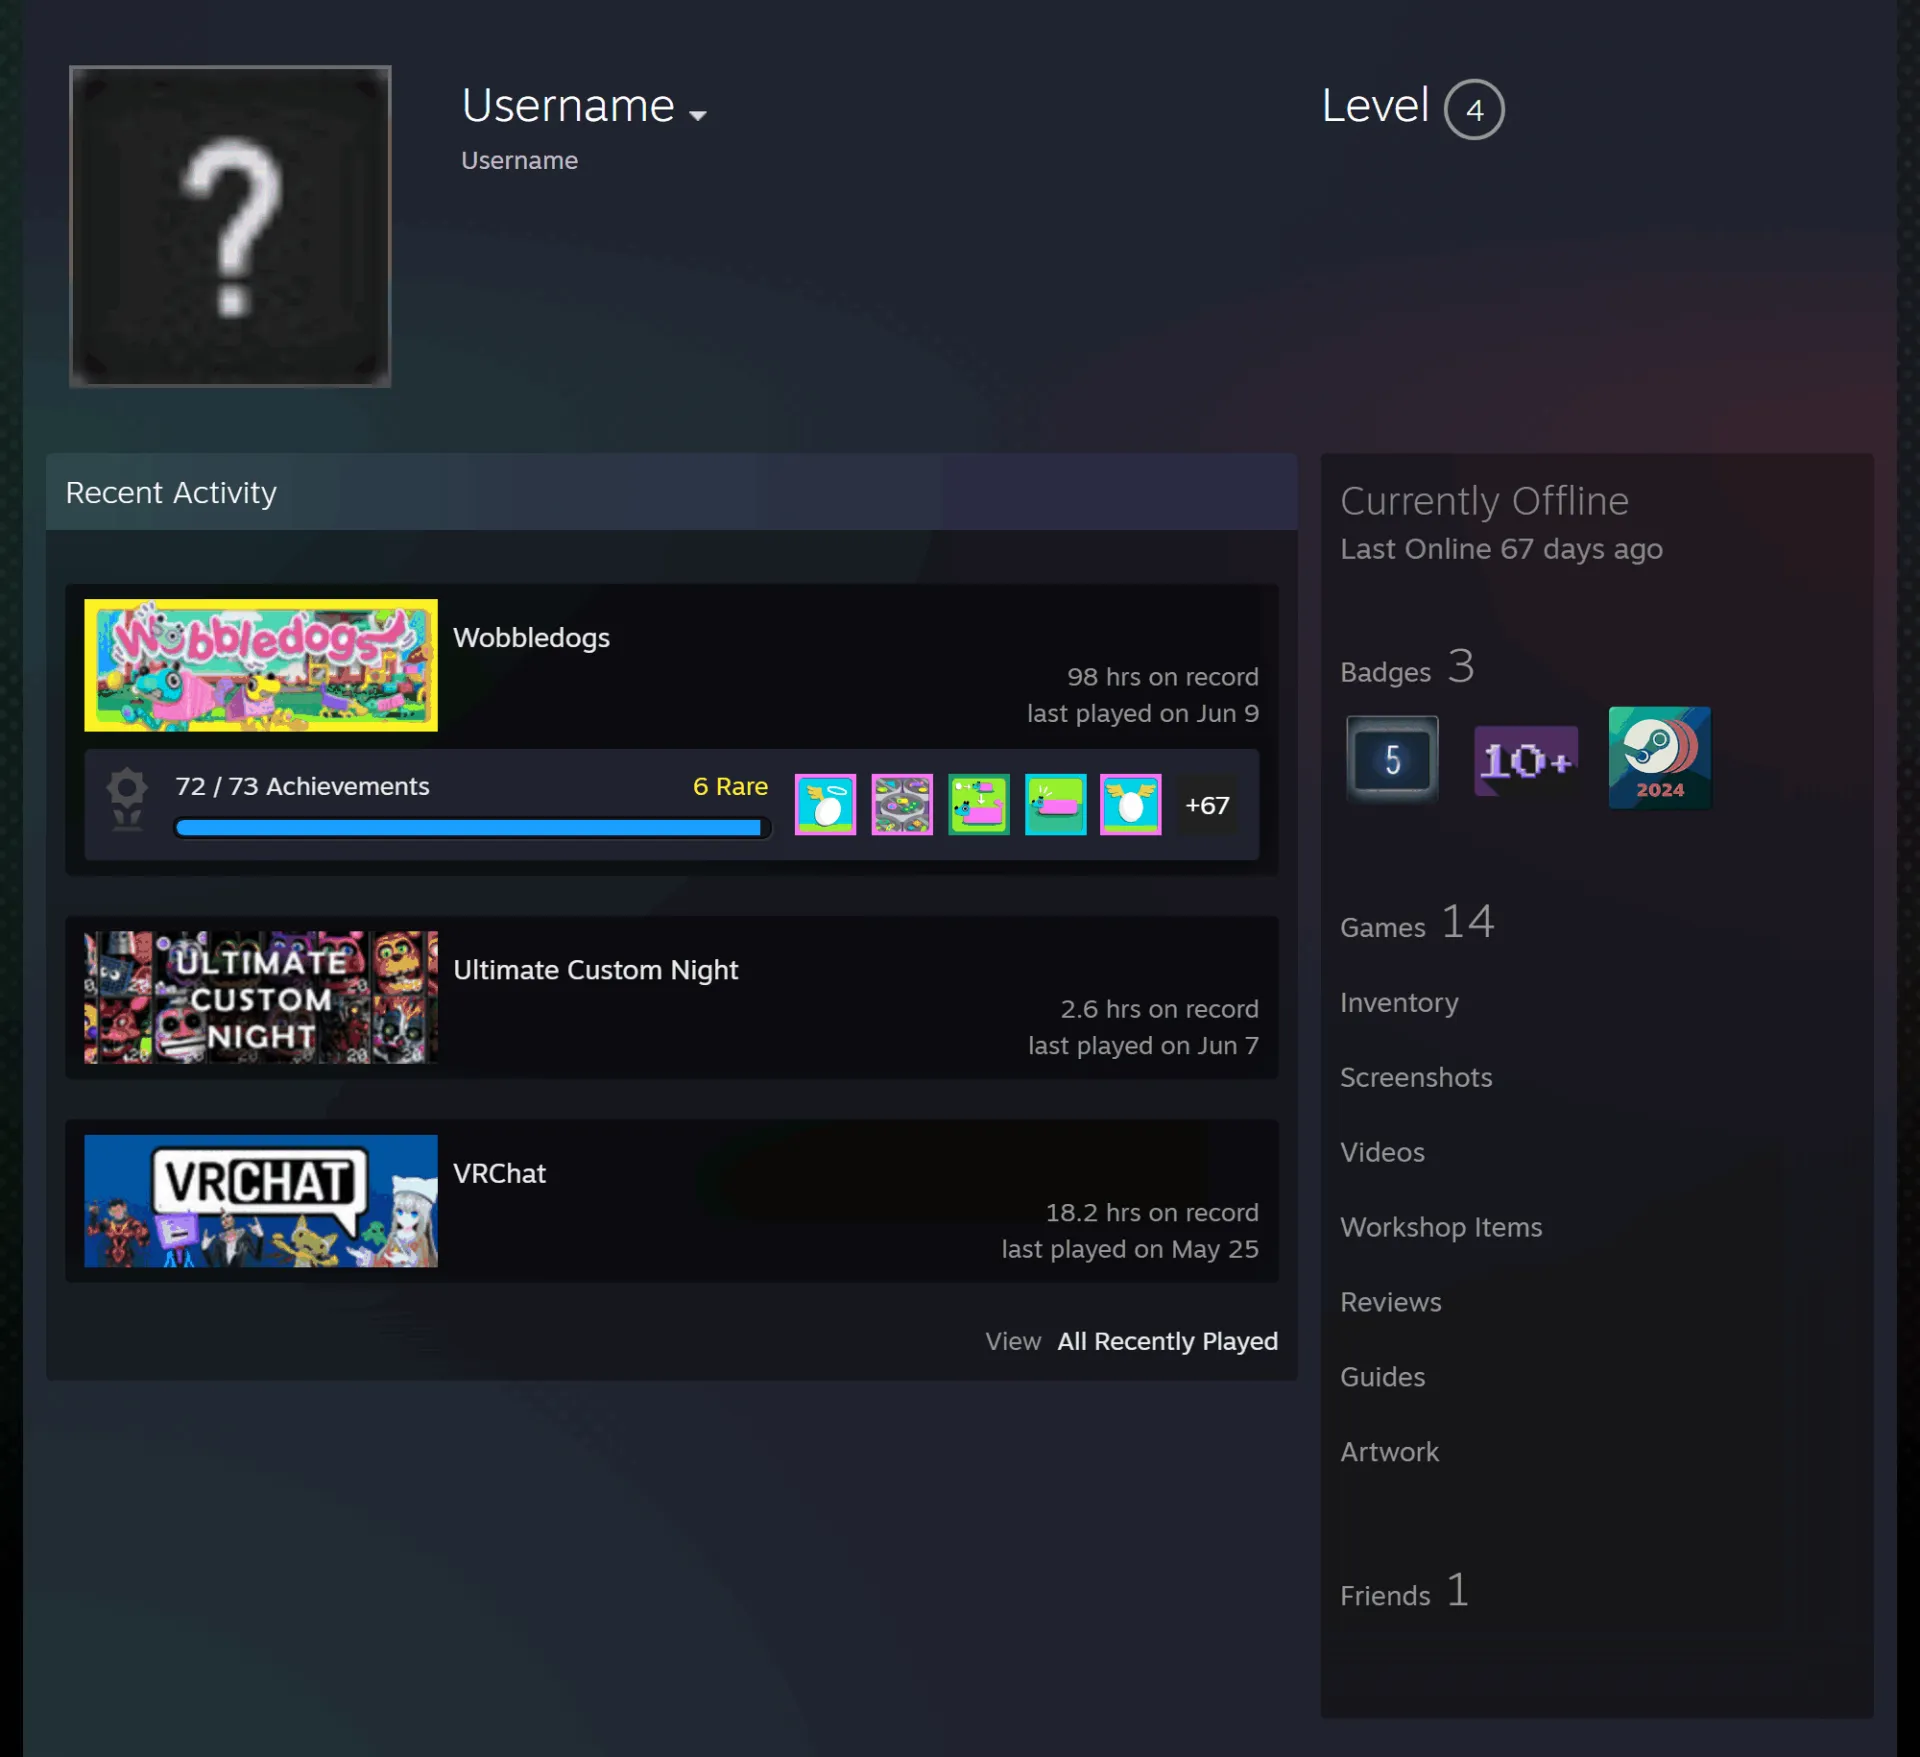Open the Wobbledogs game banner
Screen dimensions: 1920x1757
click(x=261, y=665)
